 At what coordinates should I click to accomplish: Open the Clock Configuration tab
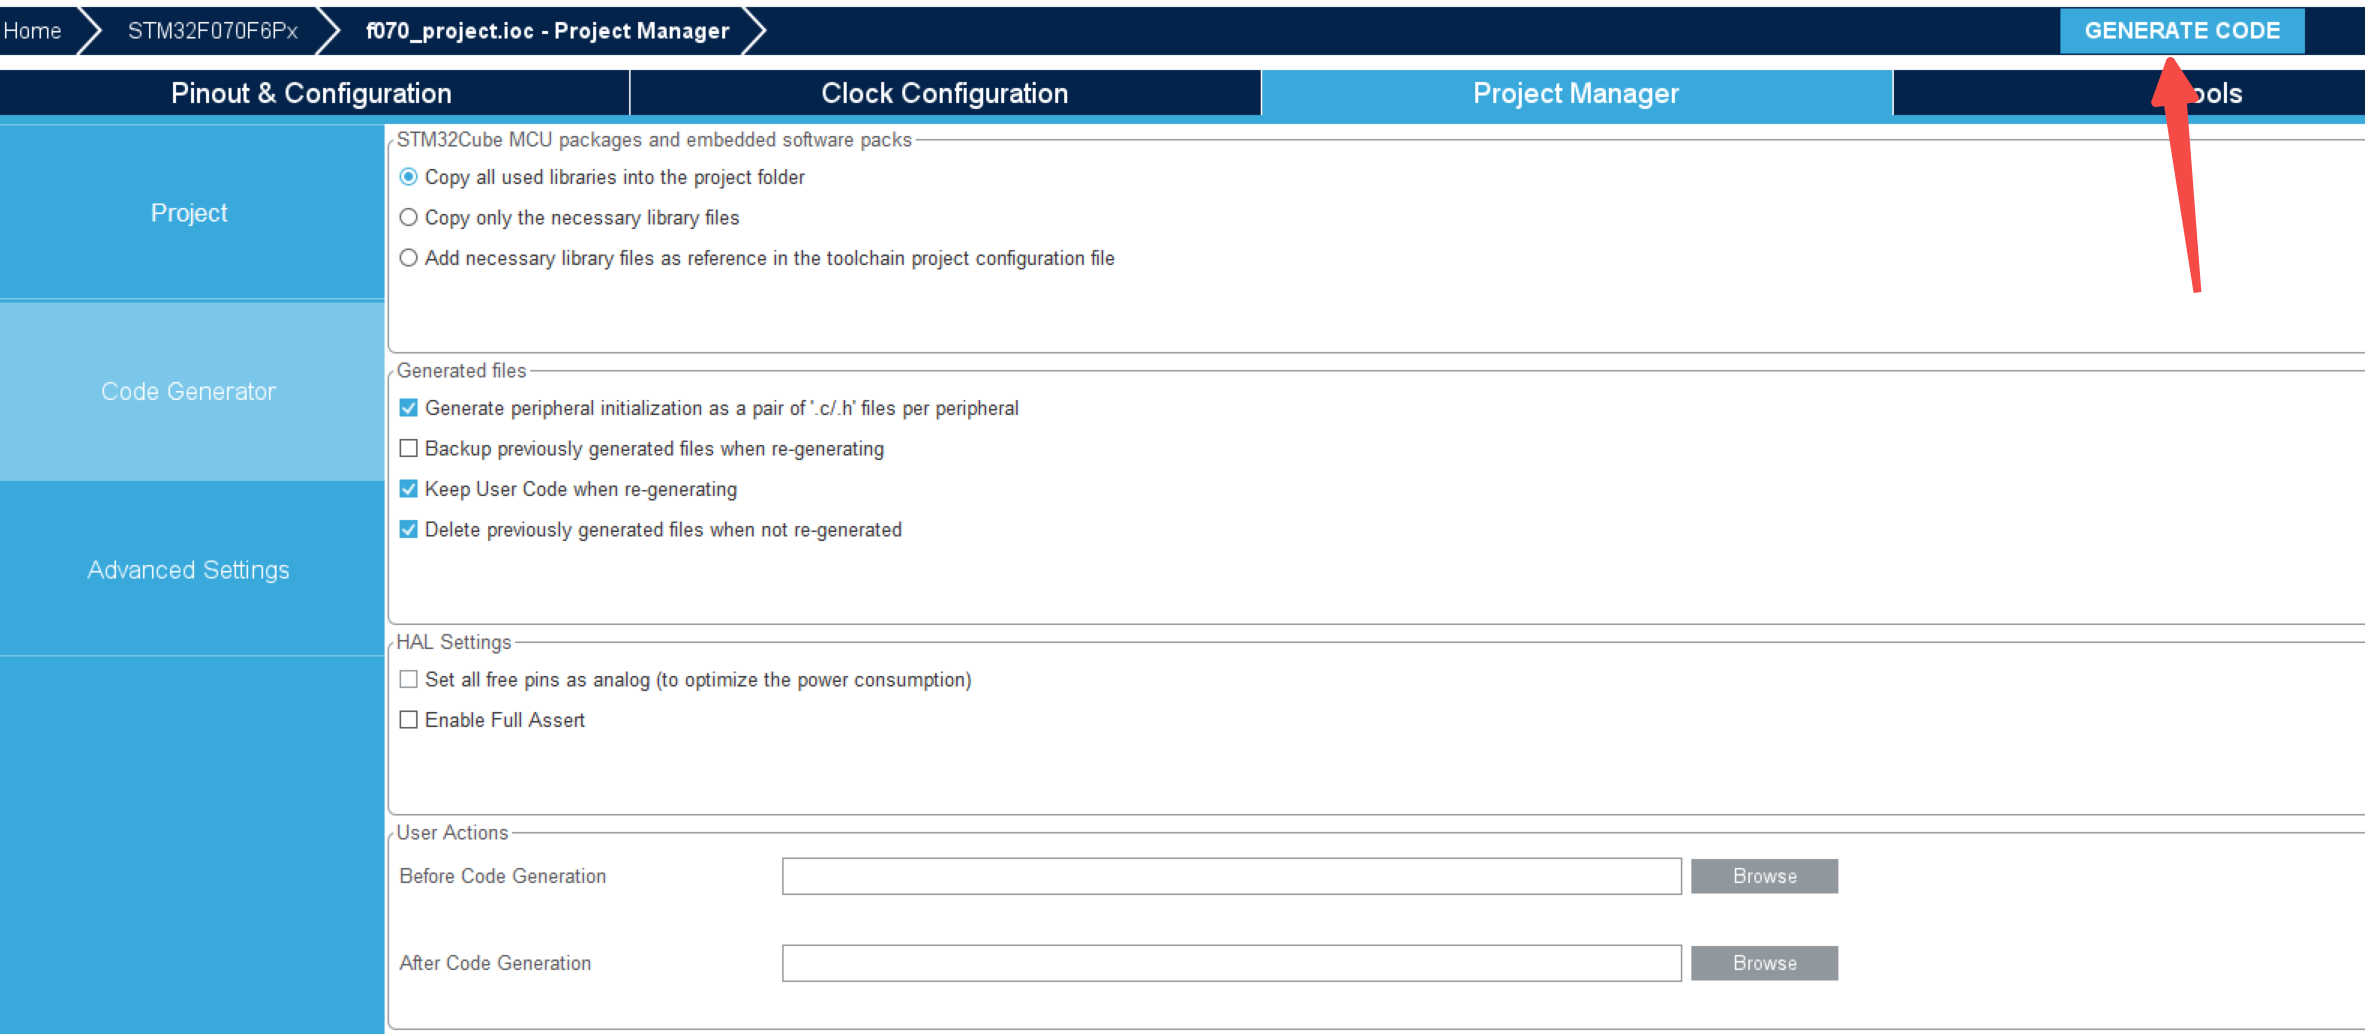(945, 93)
